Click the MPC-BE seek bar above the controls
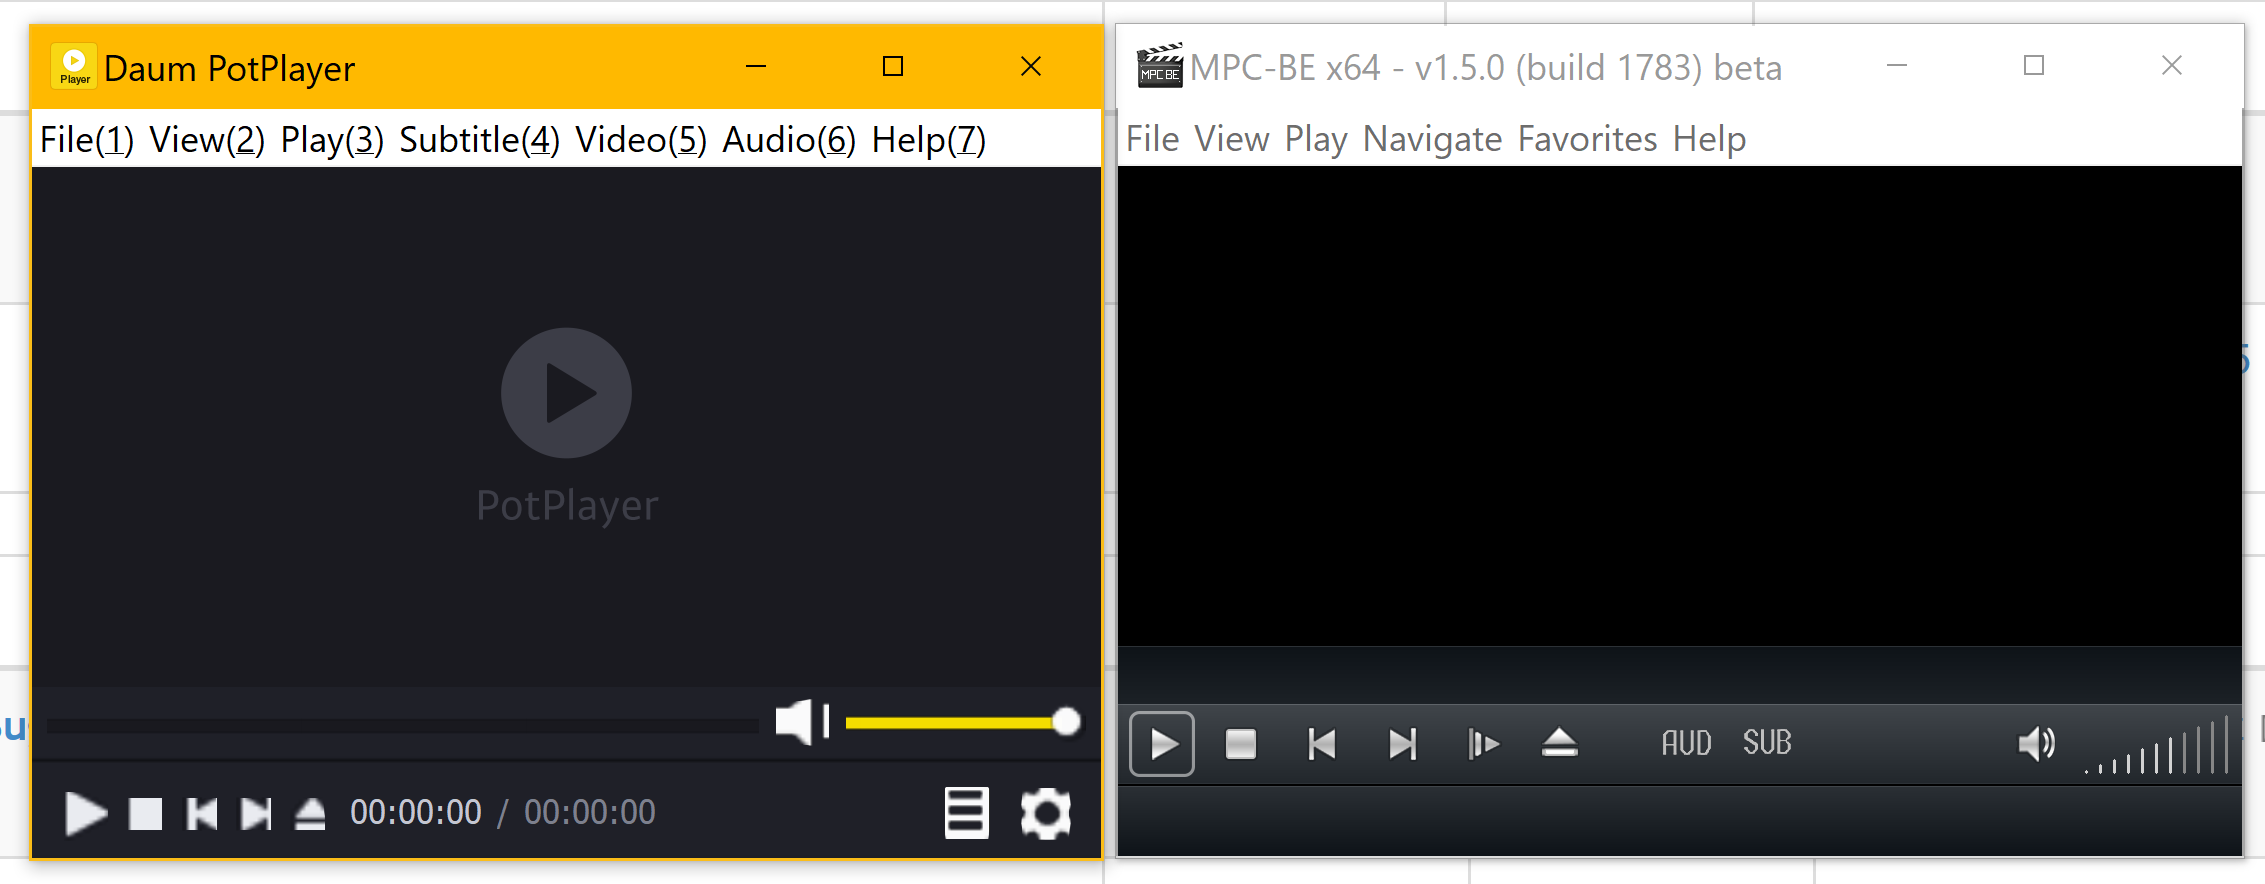Screen dimensions: 2265x884 pos(1680,675)
